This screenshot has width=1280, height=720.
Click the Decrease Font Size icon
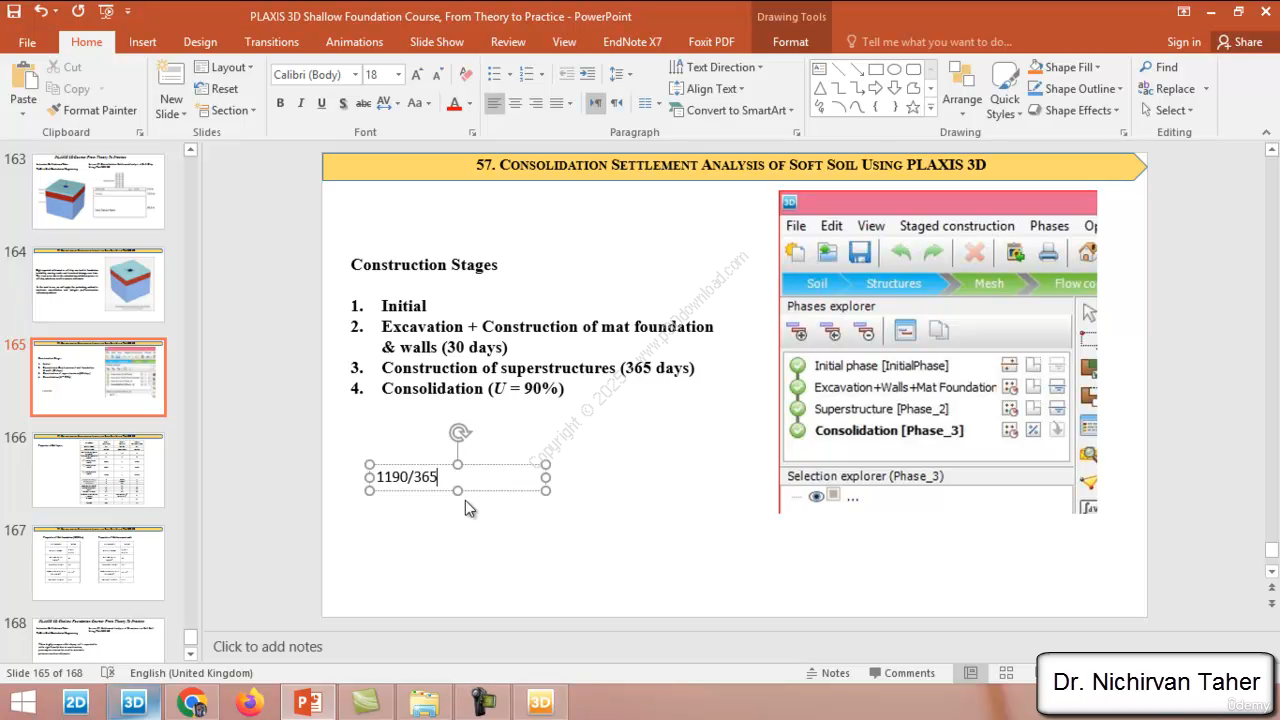(x=438, y=75)
